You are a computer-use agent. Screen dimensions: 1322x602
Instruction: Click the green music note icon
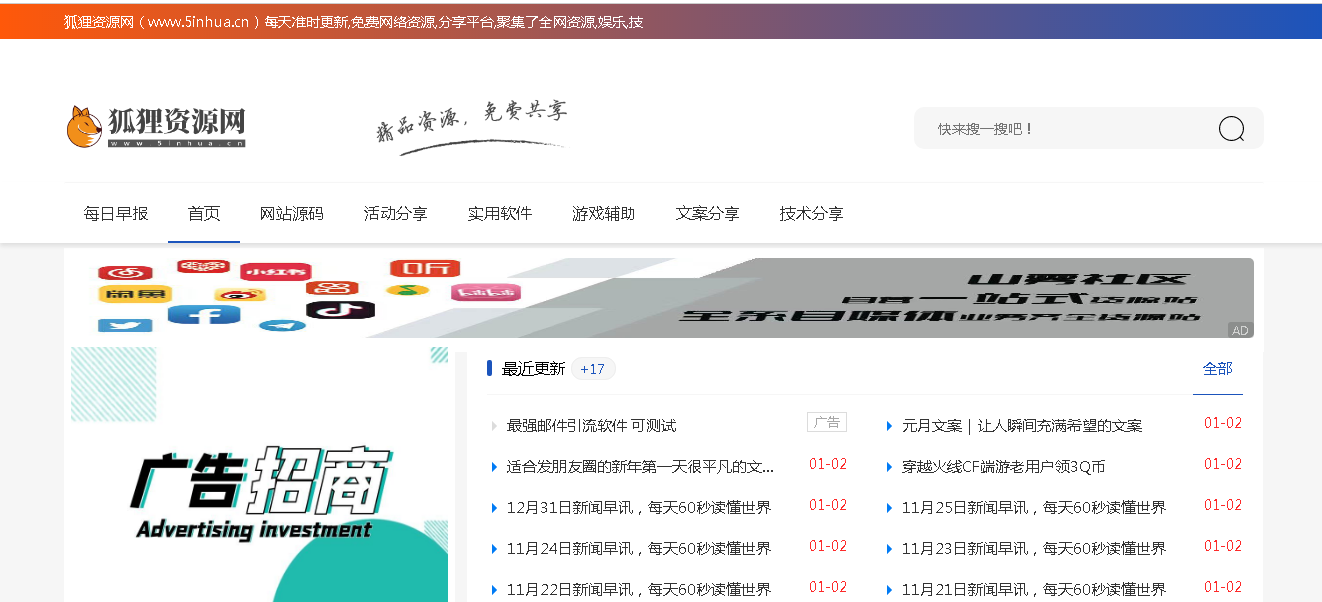tap(408, 290)
